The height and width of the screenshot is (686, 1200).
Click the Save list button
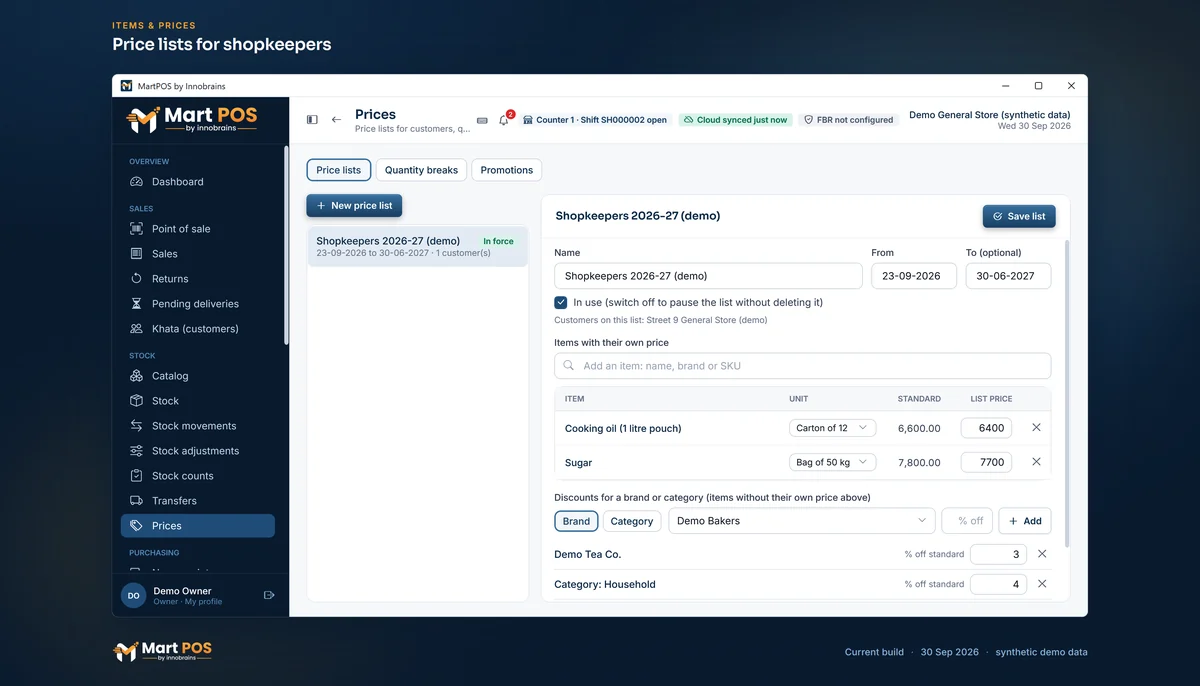[x=1019, y=216]
